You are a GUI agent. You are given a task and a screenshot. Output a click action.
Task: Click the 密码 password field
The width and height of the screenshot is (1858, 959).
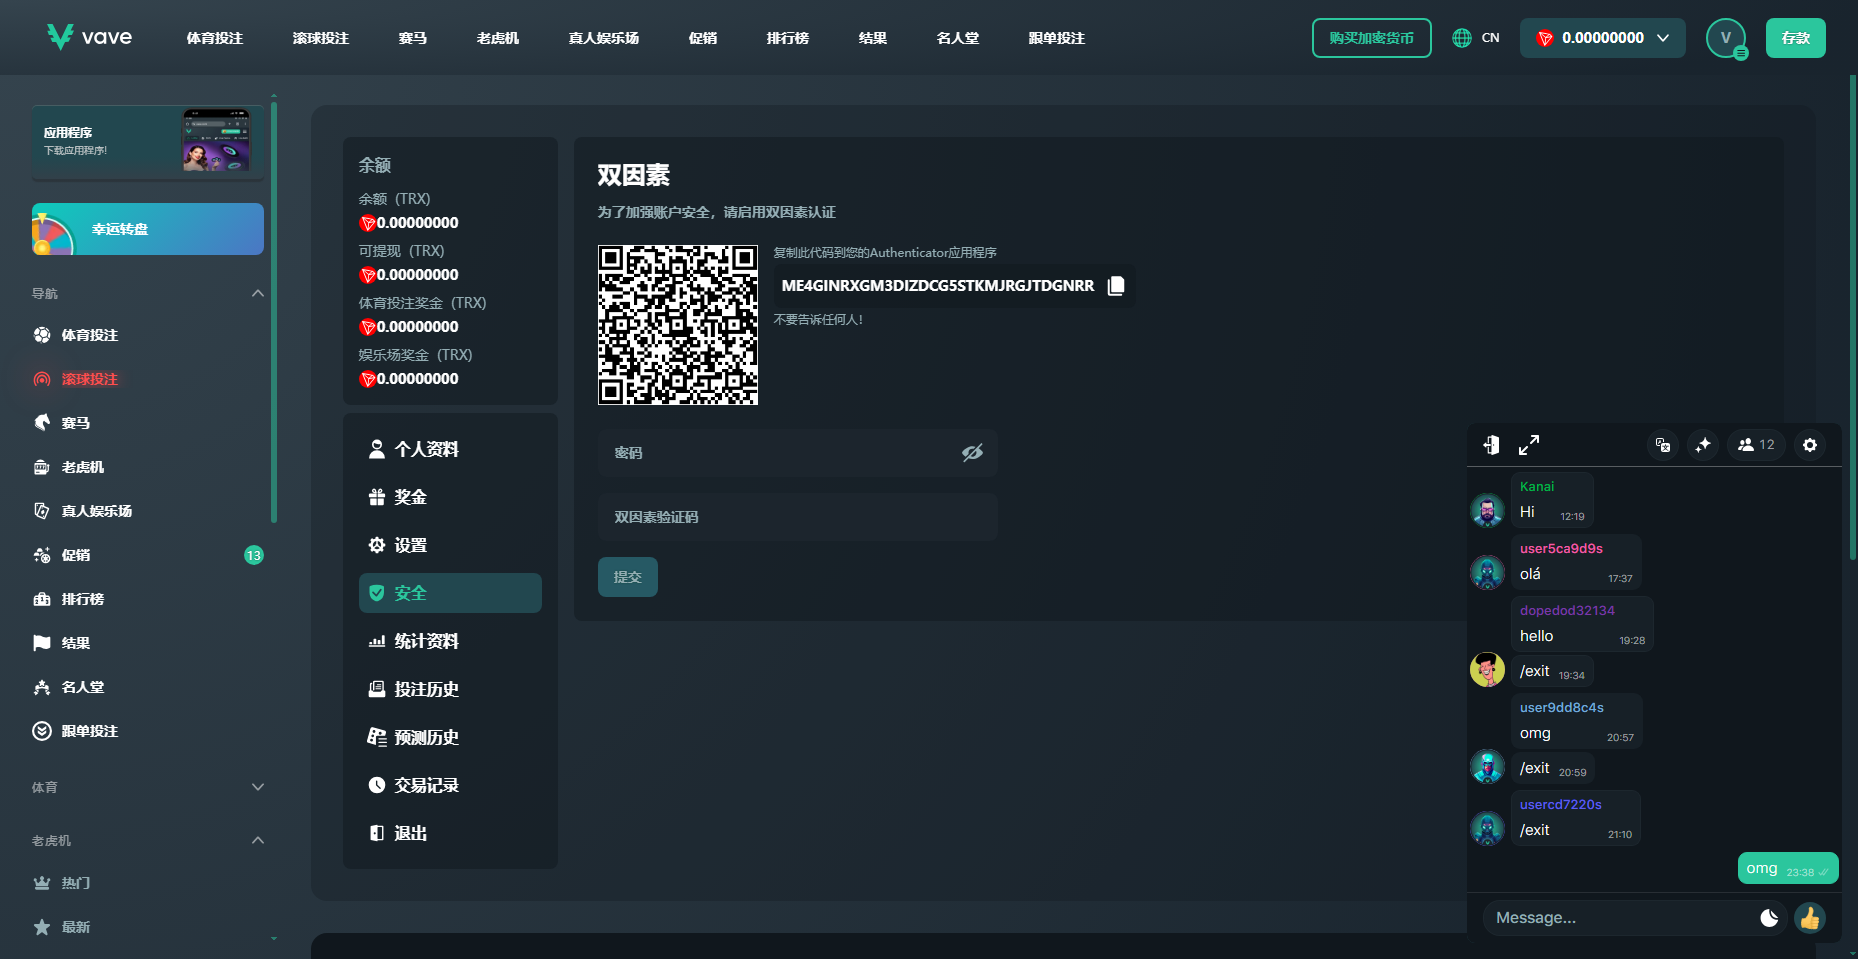click(798, 453)
